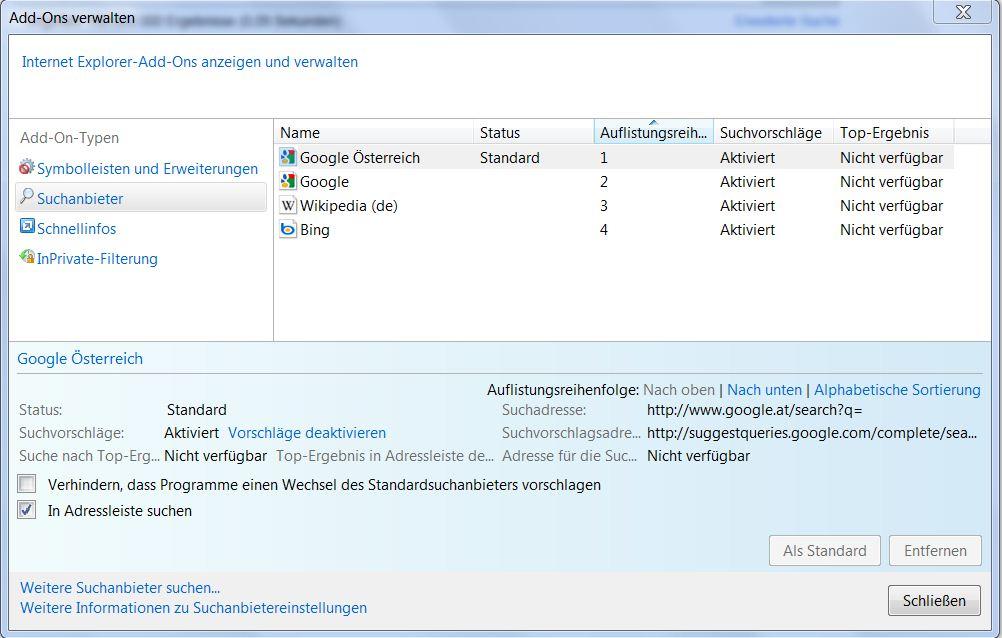Click Vorschläge deaktivieren link
The height and width of the screenshot is (638, 1002).
[x=307, y=433]
